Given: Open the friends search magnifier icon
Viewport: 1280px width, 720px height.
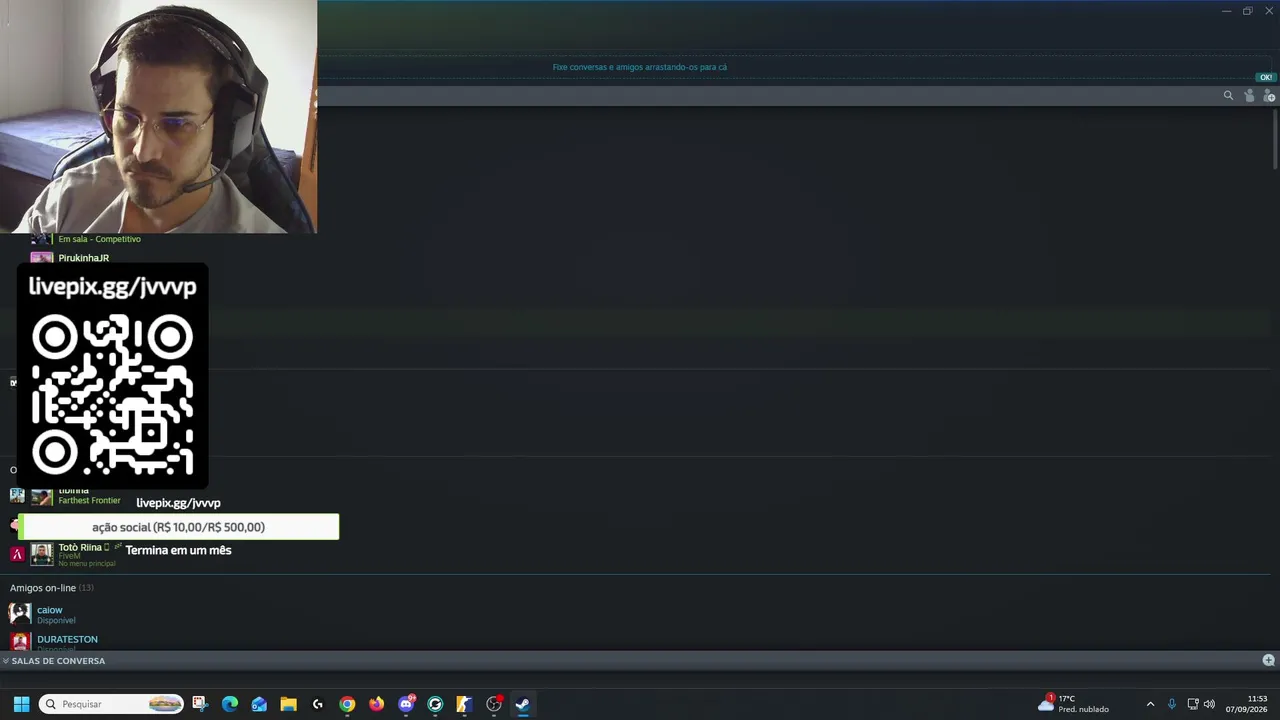Looking at the screenshot, I should [1228, 96].
